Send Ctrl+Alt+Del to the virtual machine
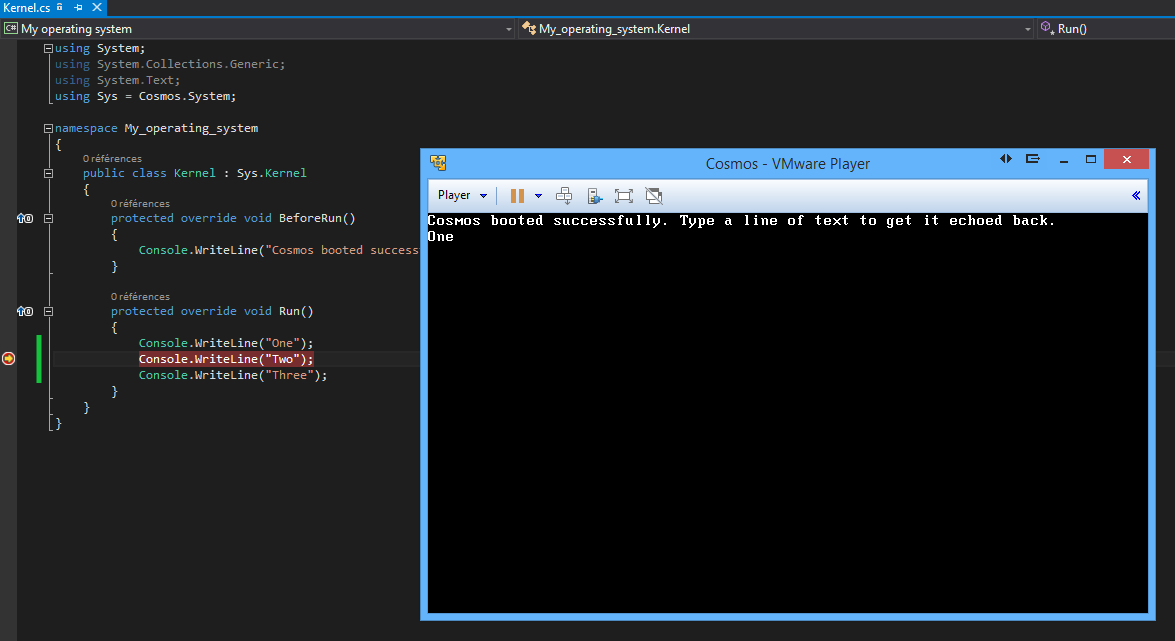Screen dimensions: 1175x641 click(x=564, y=196)
